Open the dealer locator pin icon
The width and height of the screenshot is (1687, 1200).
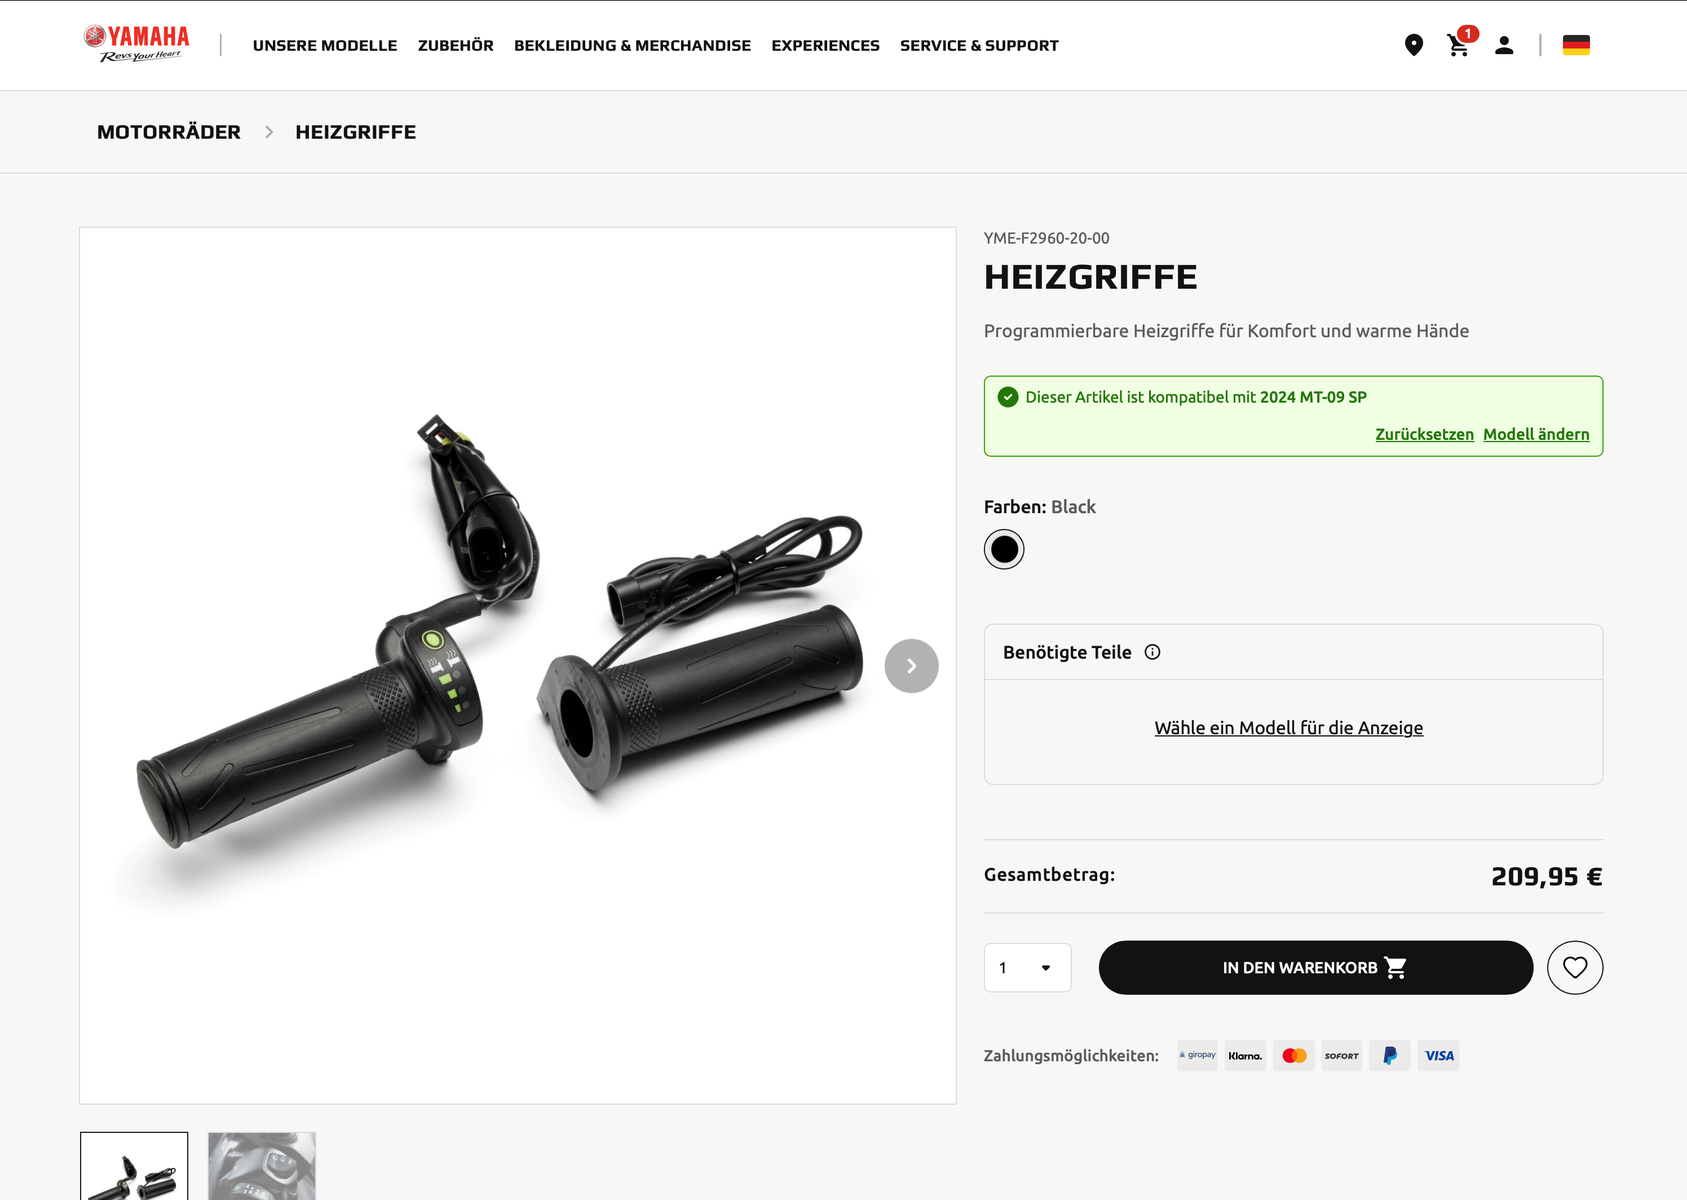tap(1413, 45)
